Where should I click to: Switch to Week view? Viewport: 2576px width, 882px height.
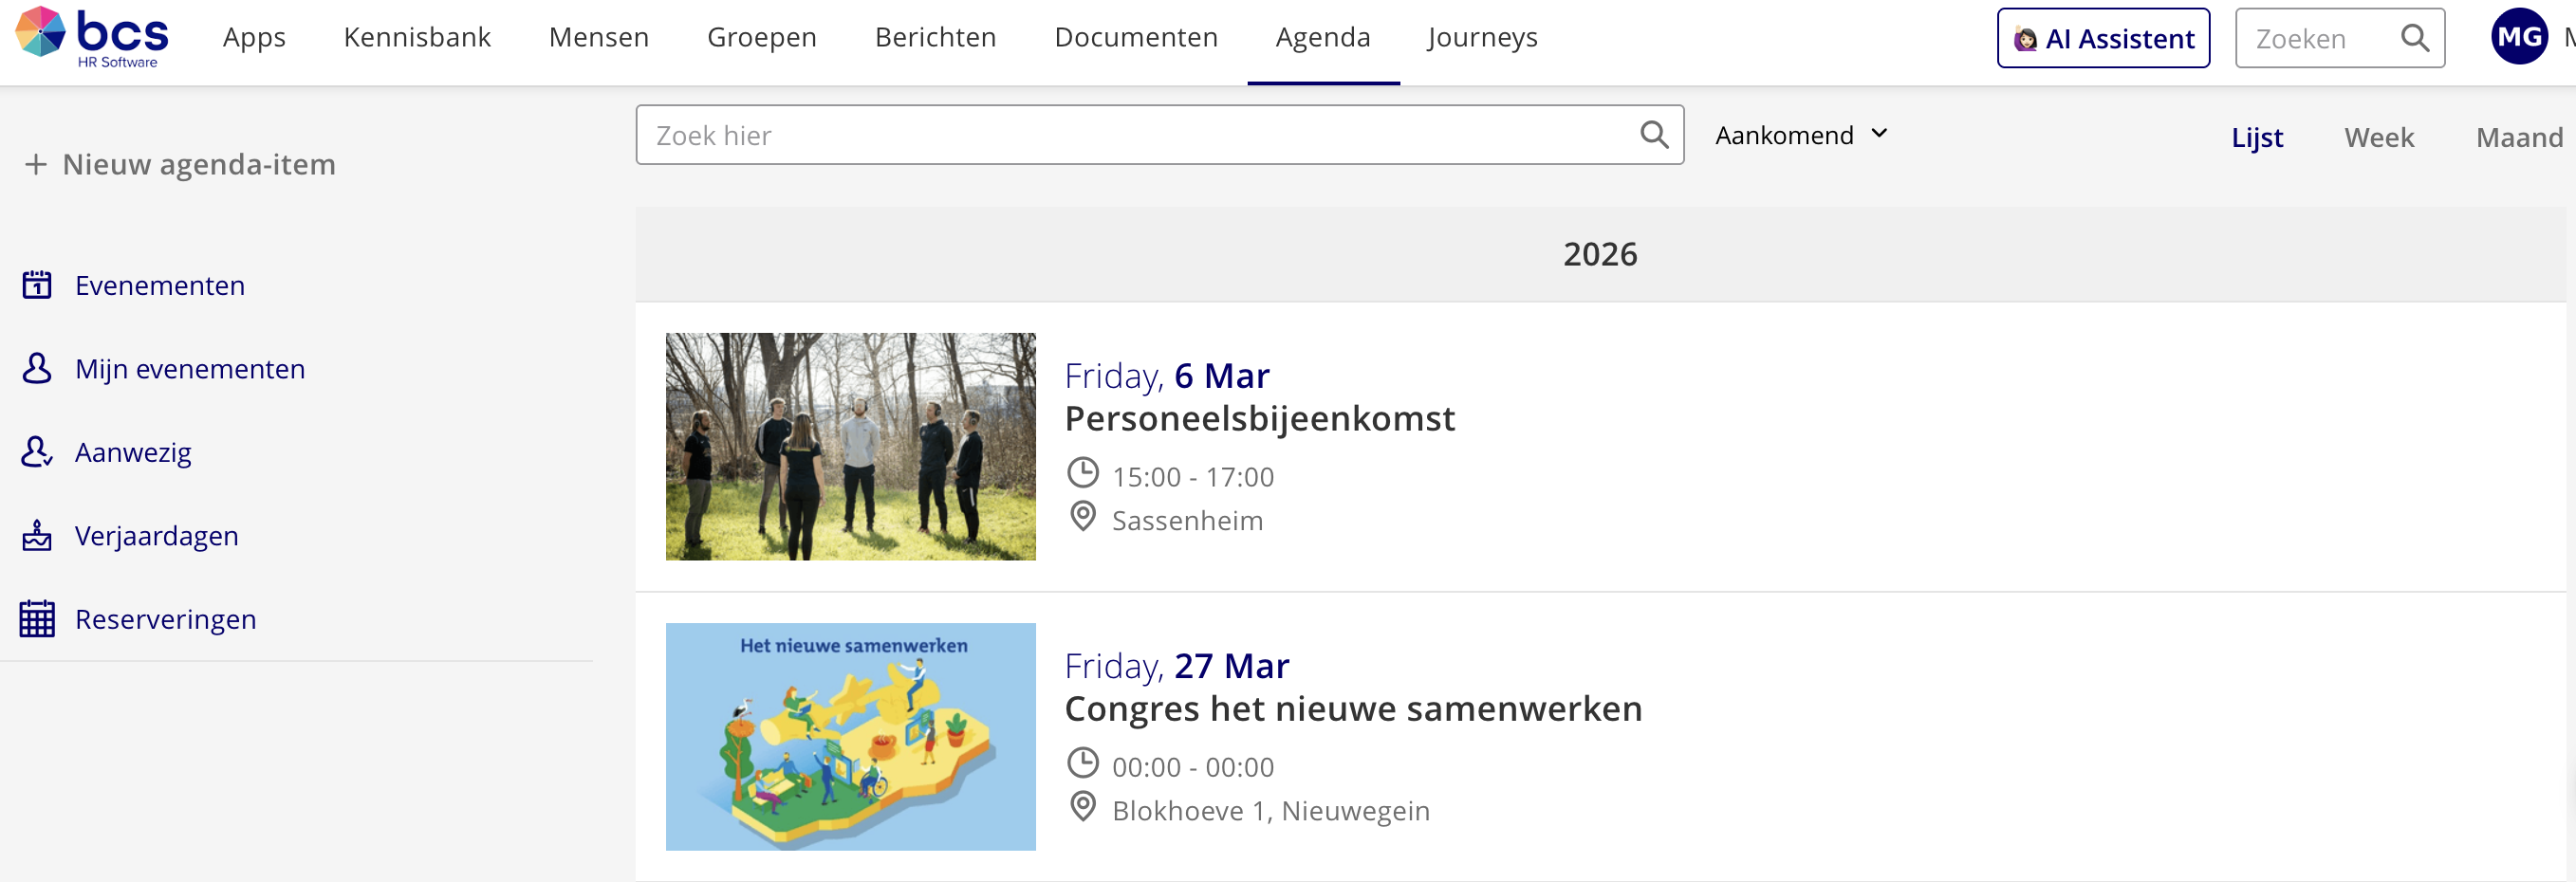pyautogui.click(x=2379, y=137)
